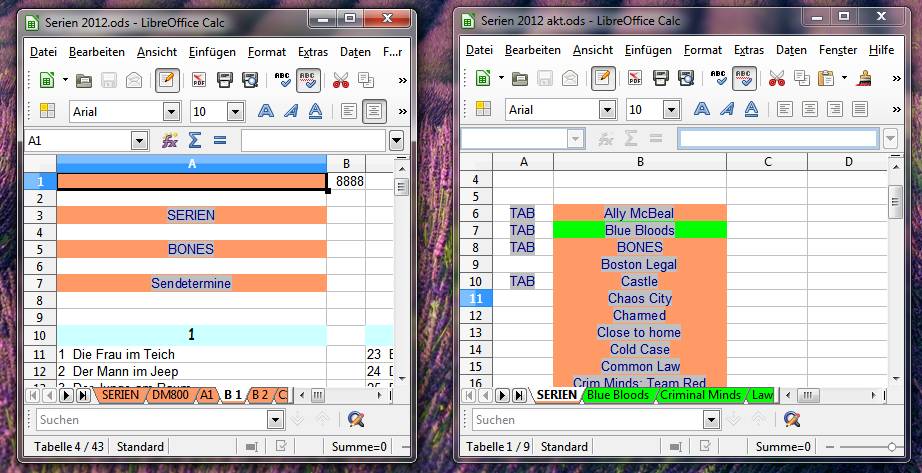Click Ally McBeal cell
The width and height of the screenshot is (922, 473).
pos(640,213)
